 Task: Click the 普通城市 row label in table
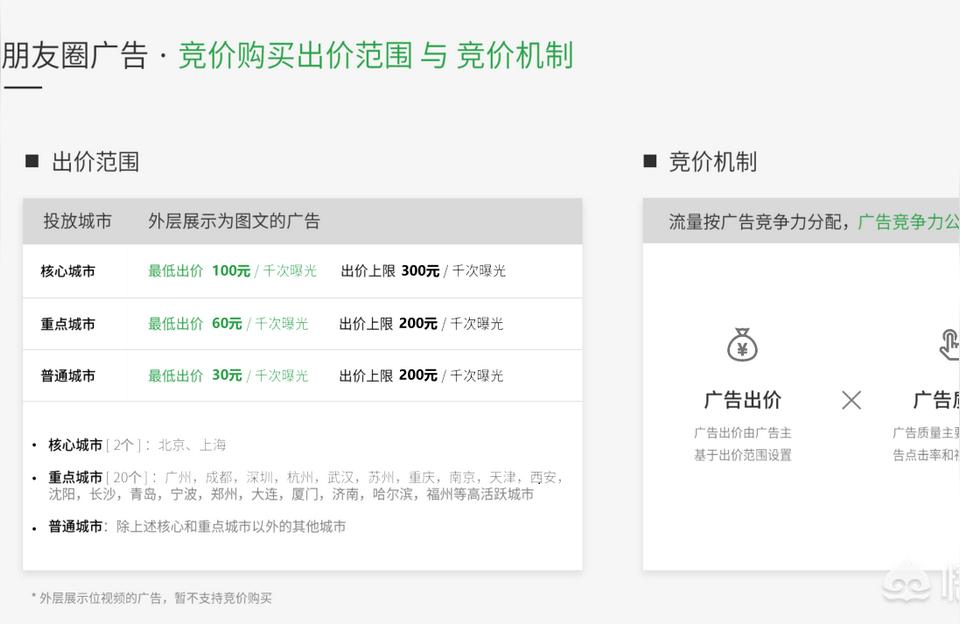coord(68,376)
